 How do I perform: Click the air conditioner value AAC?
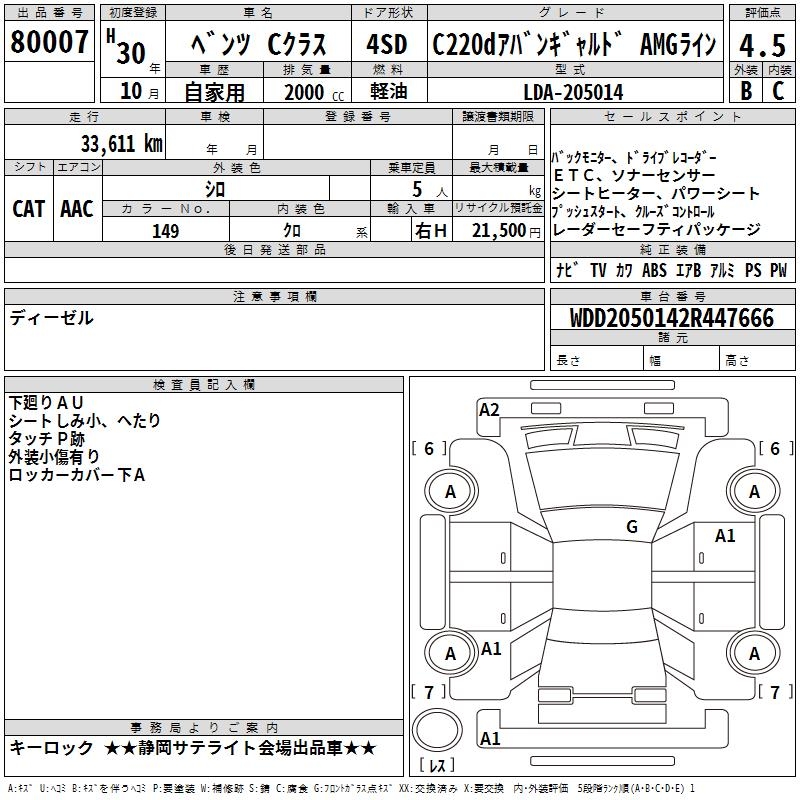[77, 209]
